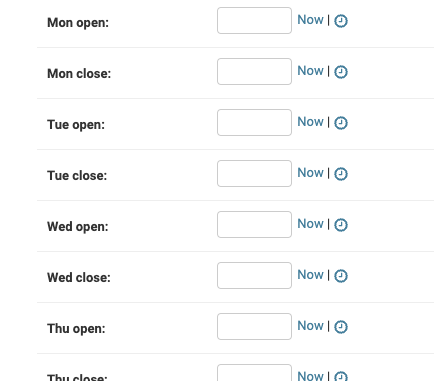Focus the Wed close time field
This screenshot has width=434, height=381.
(254, 276)
